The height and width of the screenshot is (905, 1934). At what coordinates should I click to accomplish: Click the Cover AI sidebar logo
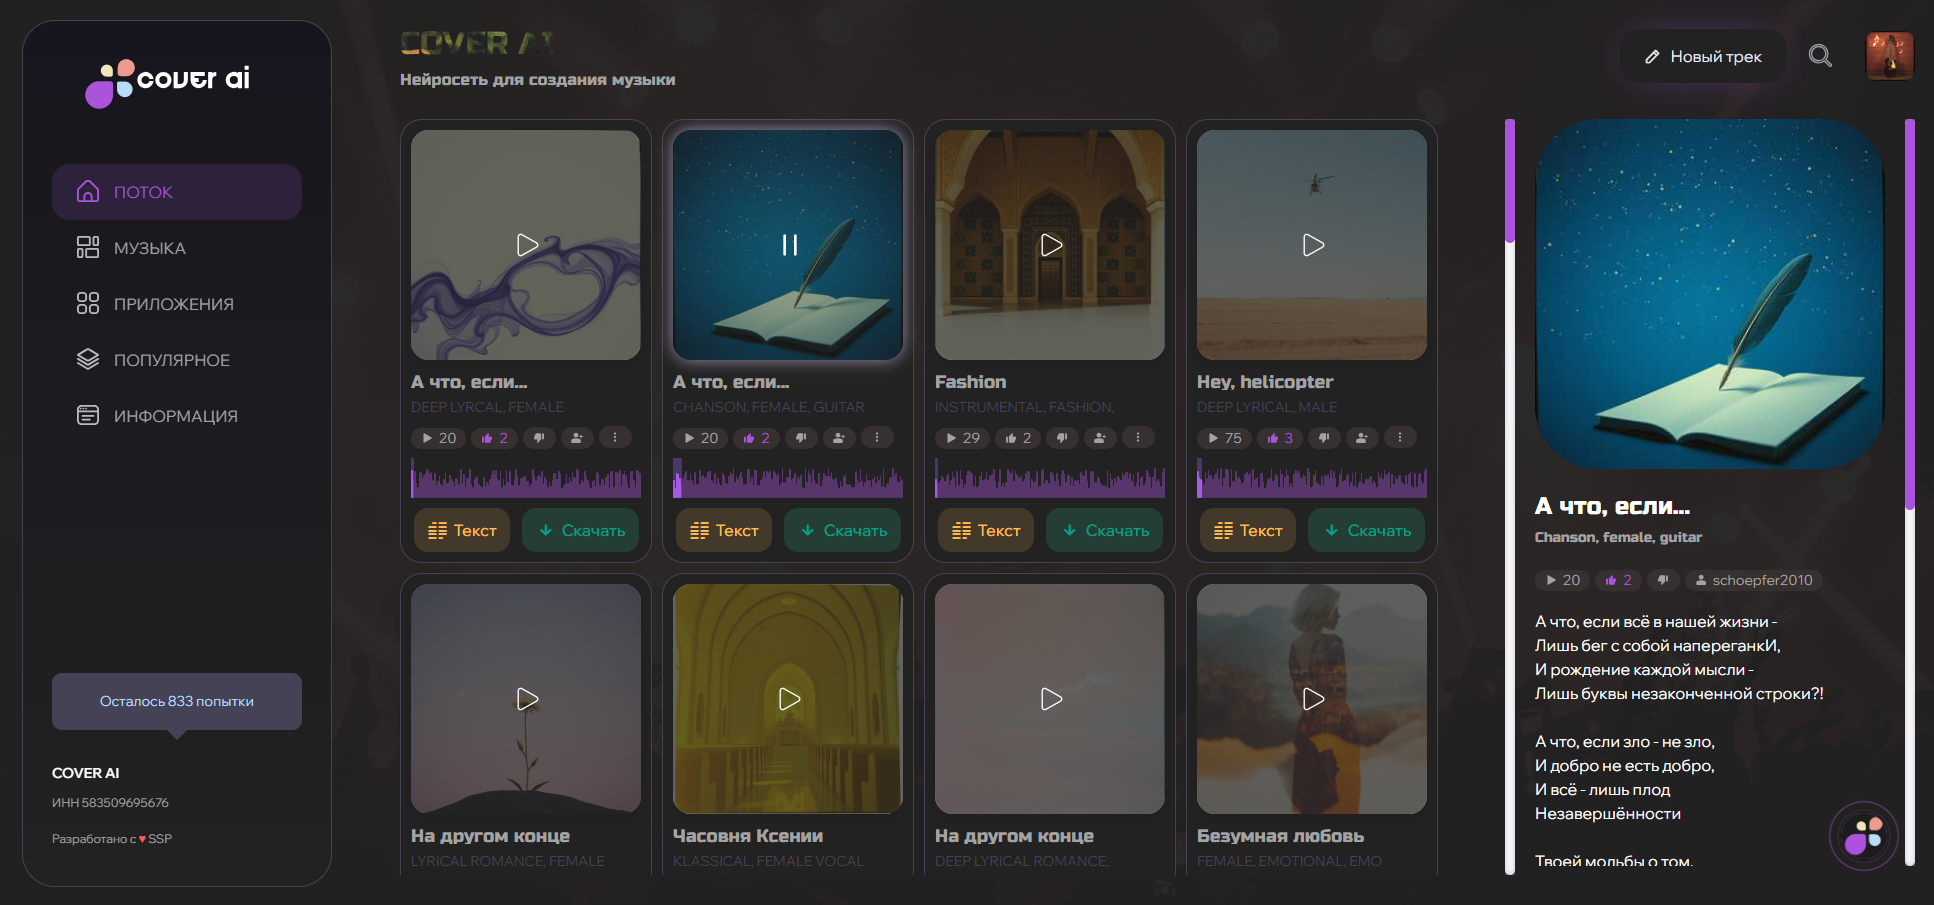168,81
